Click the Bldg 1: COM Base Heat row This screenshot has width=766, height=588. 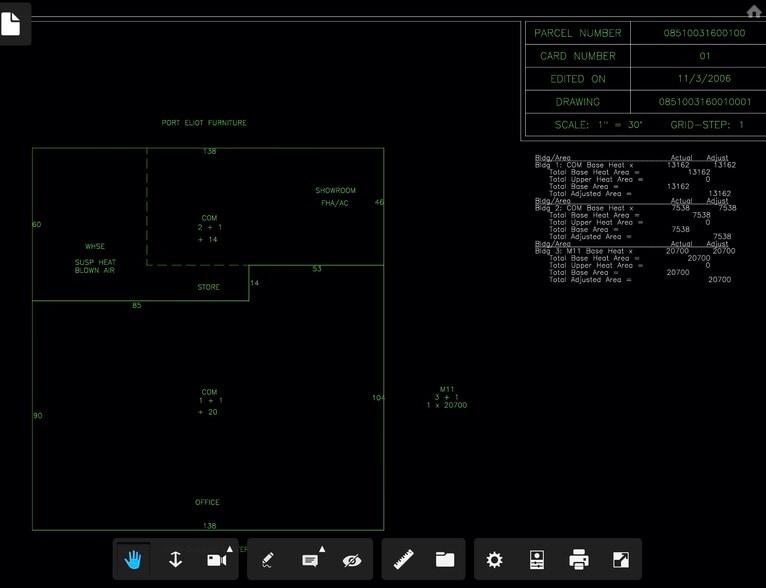635,165
